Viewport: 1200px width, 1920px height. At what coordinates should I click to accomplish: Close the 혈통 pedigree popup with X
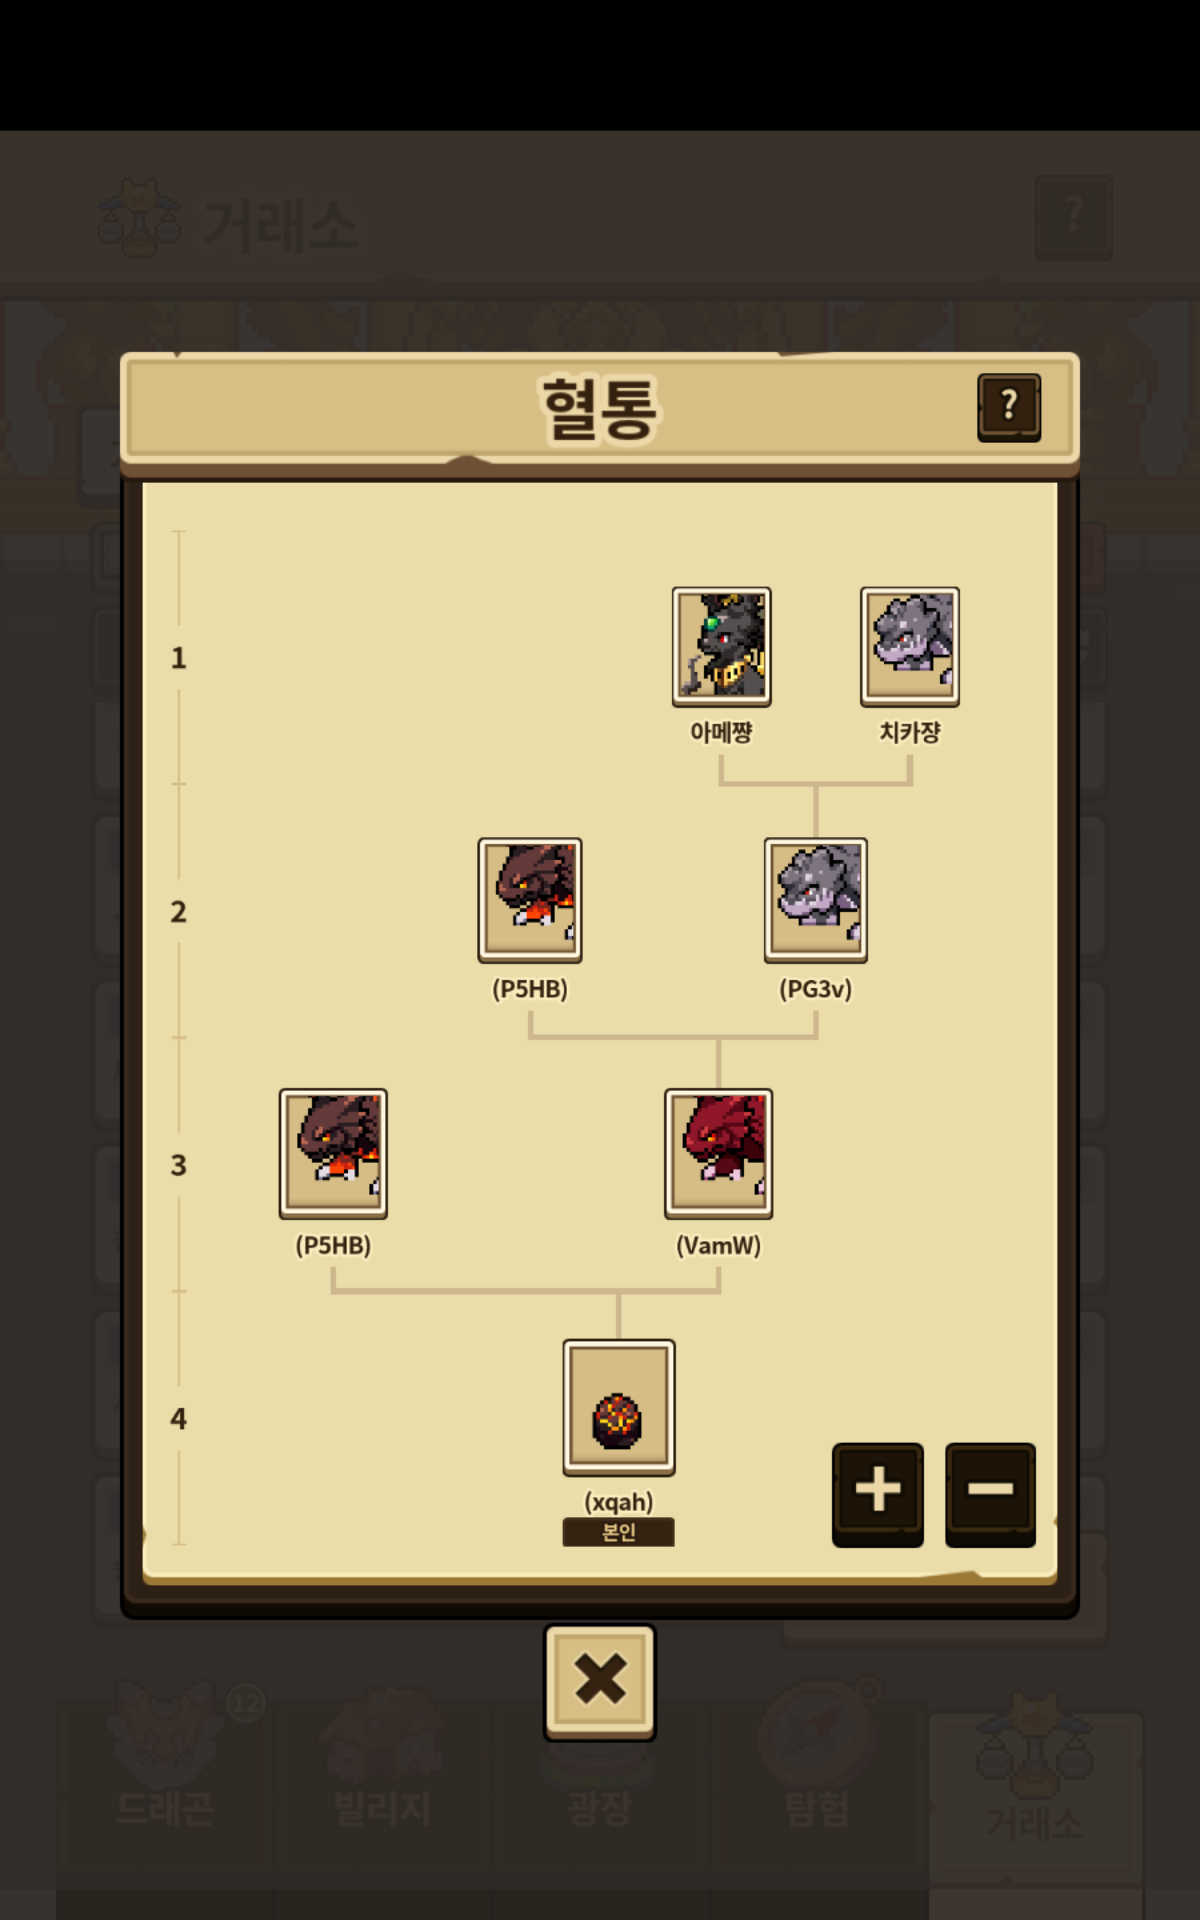(x=600, y=1682)
